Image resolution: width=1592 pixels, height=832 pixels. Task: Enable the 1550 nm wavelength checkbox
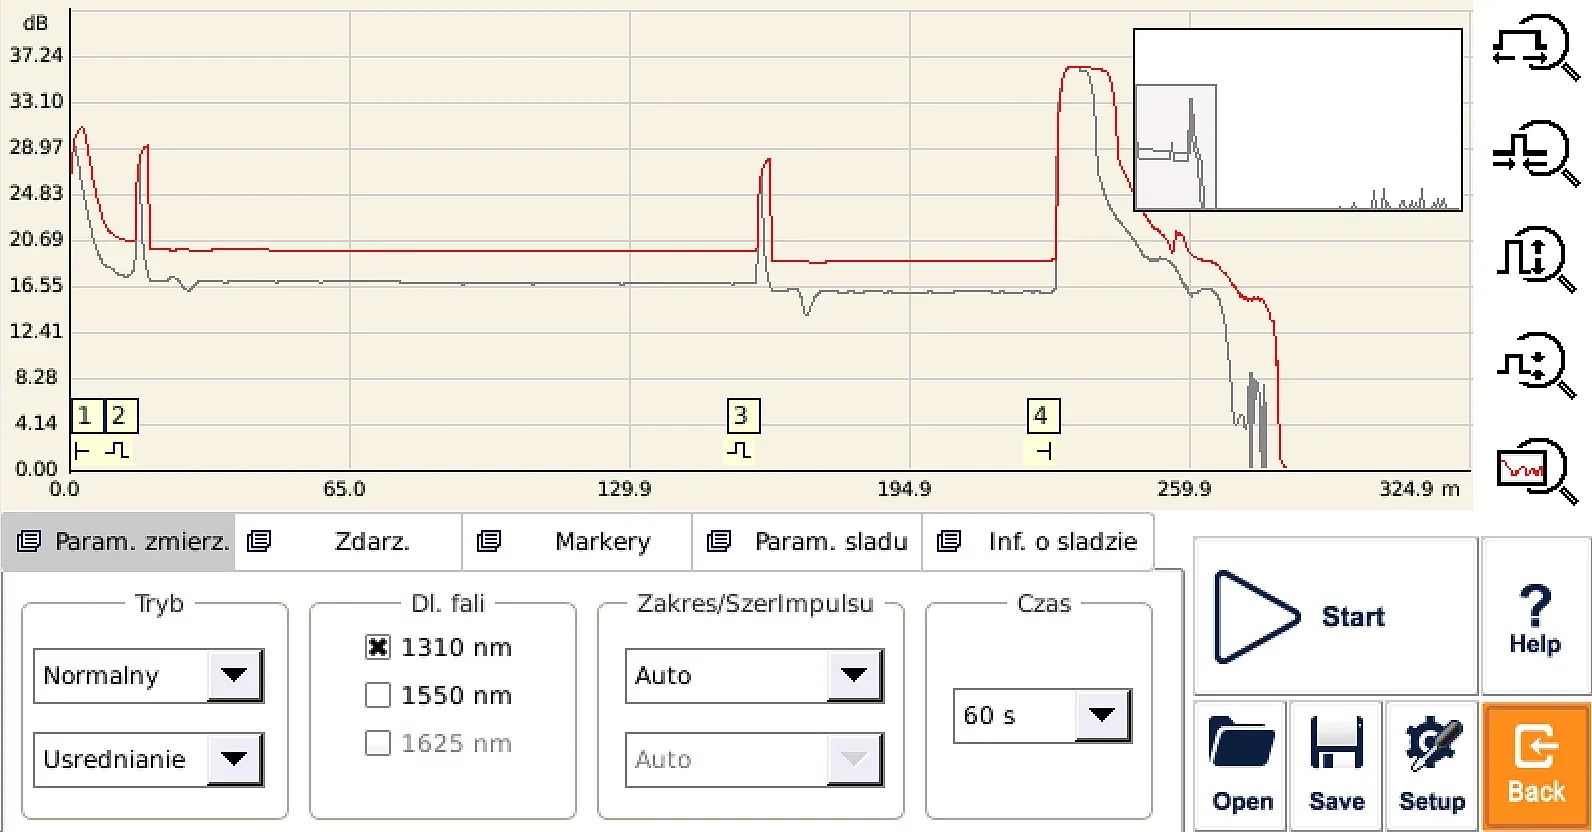tap(378, 695)
